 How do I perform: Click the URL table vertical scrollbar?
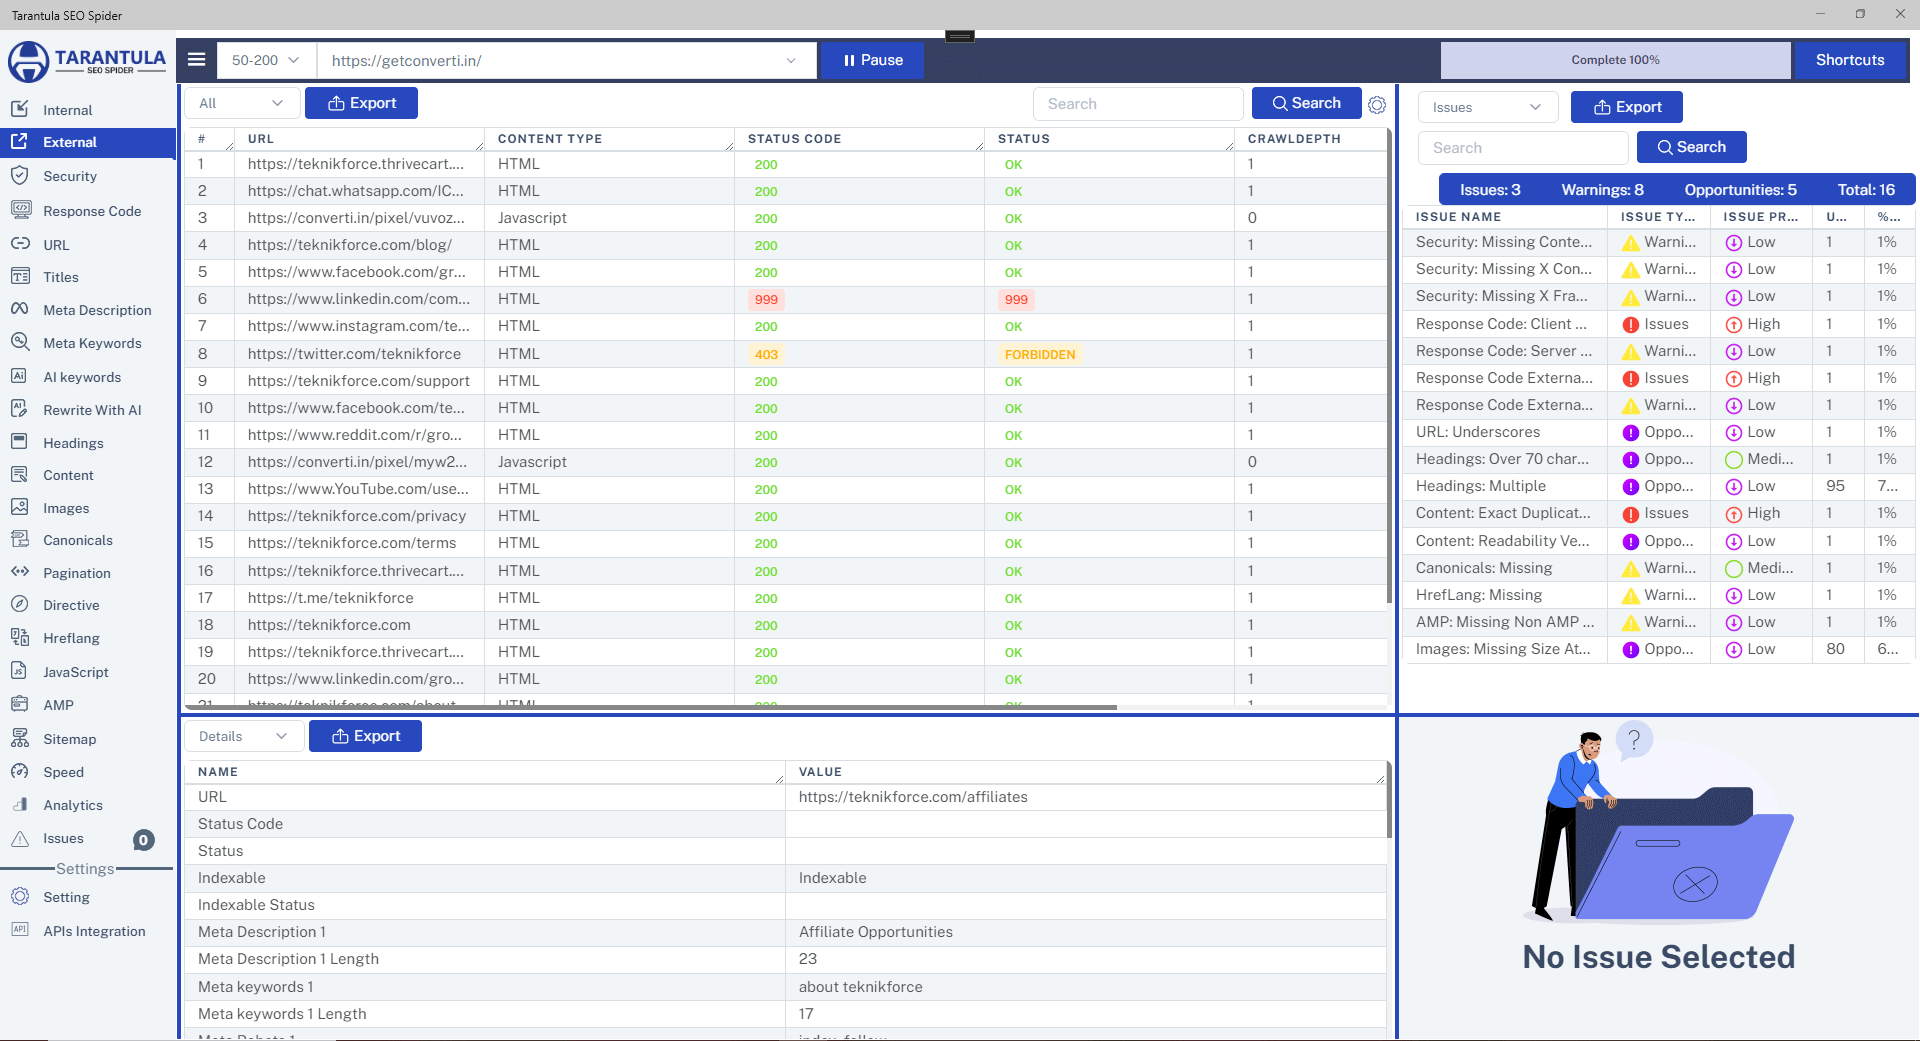(1390, 366)
